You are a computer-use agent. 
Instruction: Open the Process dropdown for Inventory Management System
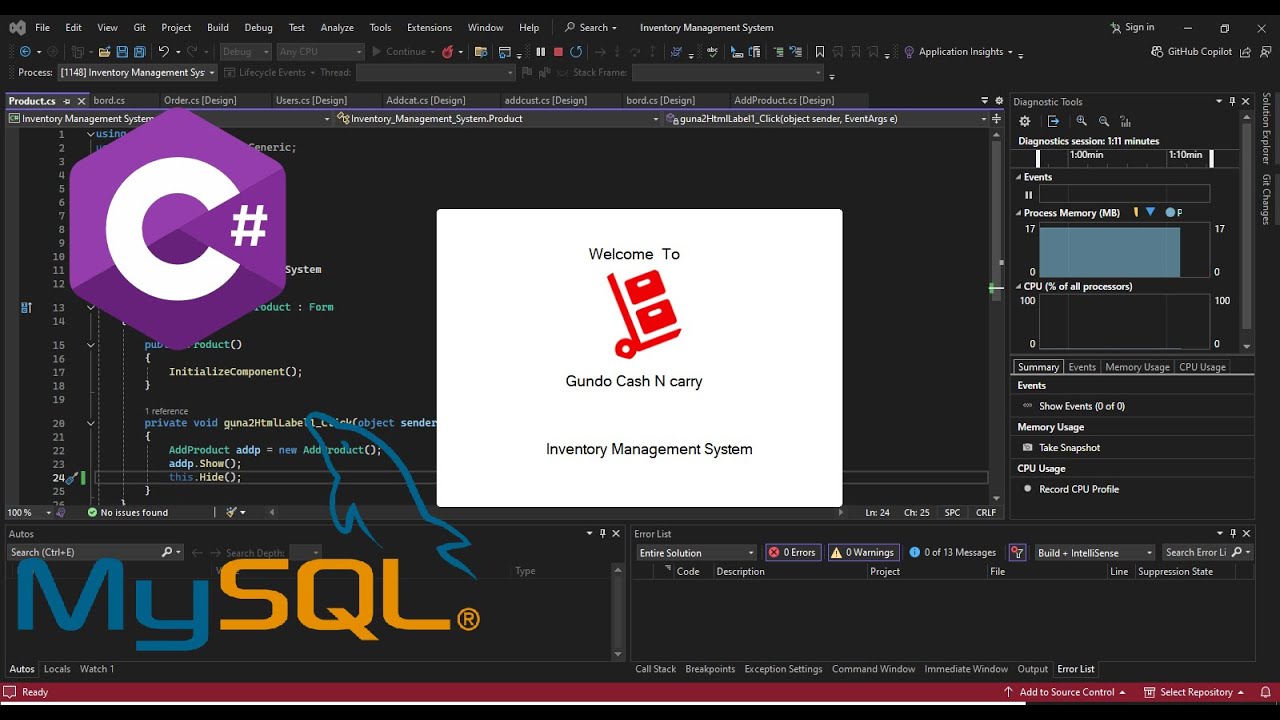136,73
